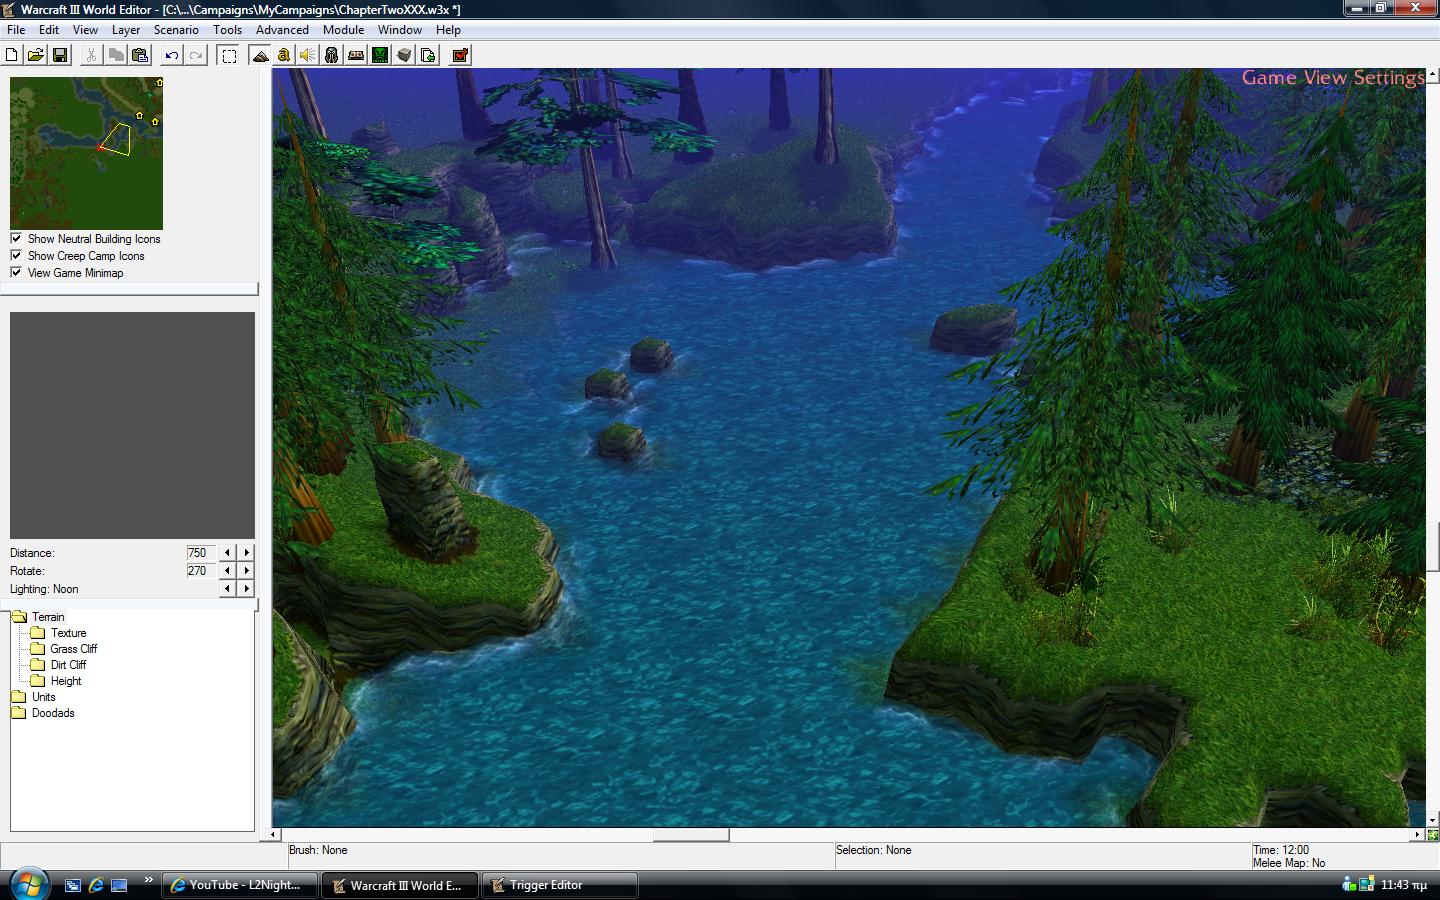Toggle Show Creep Camp Icons checkbox
This screenshot has height=900, width=1440.
coord(16,255)
